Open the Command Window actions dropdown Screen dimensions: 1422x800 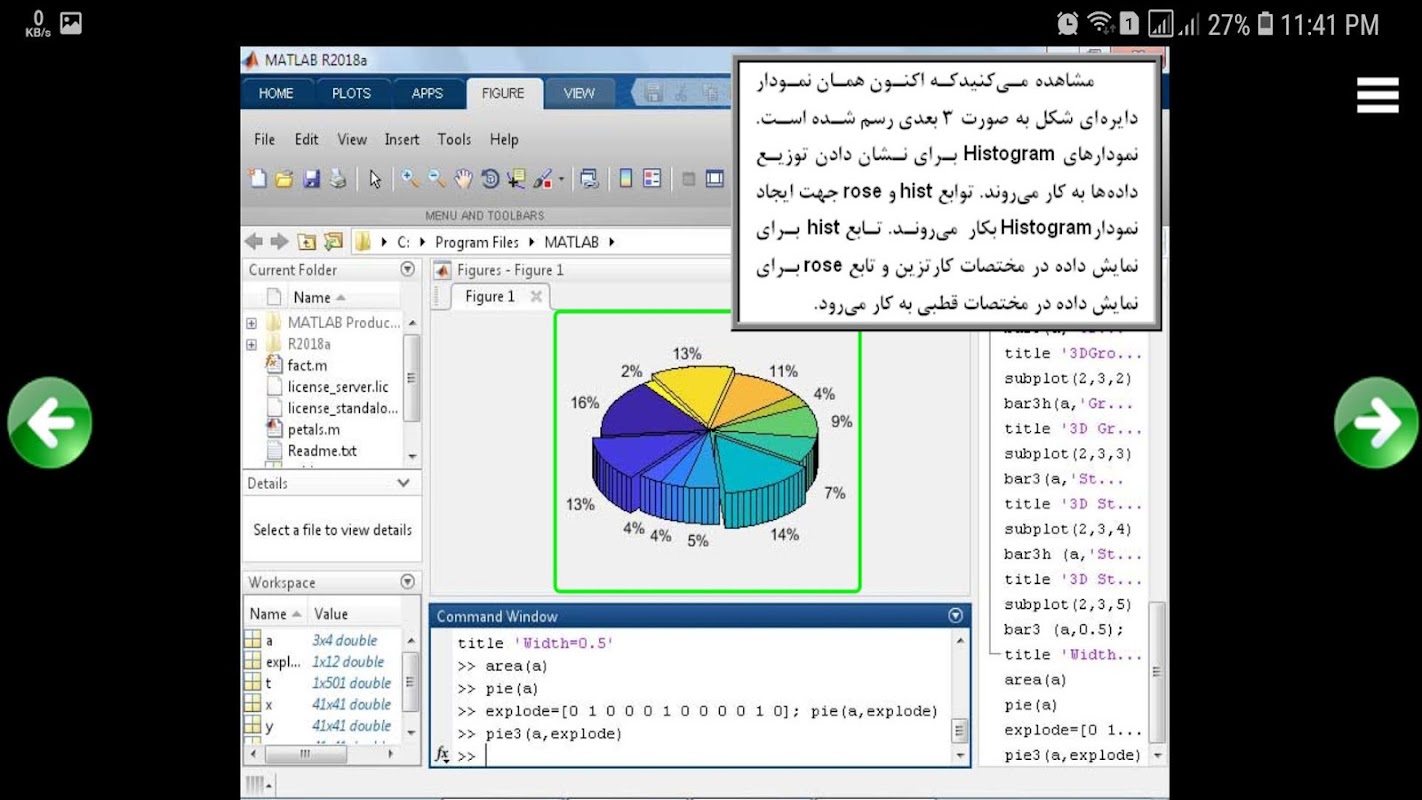955,616
